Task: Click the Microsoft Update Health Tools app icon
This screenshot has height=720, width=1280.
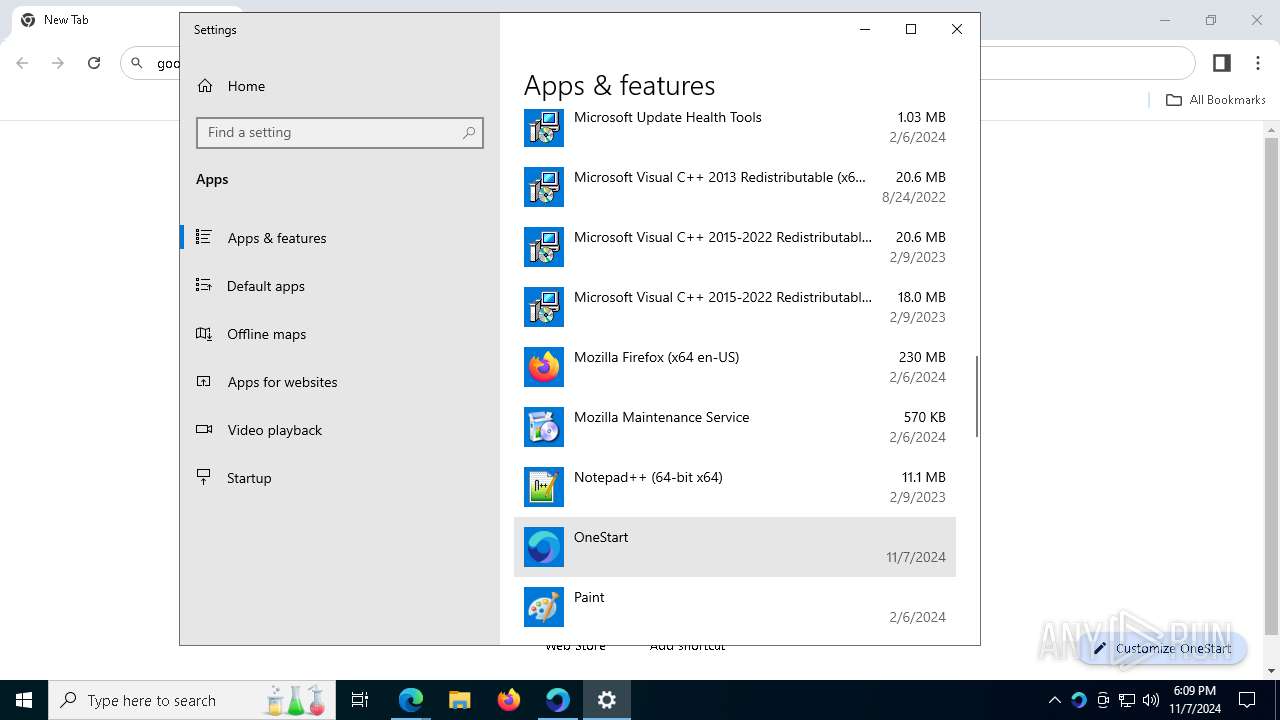Action: (x=544, y=127)
